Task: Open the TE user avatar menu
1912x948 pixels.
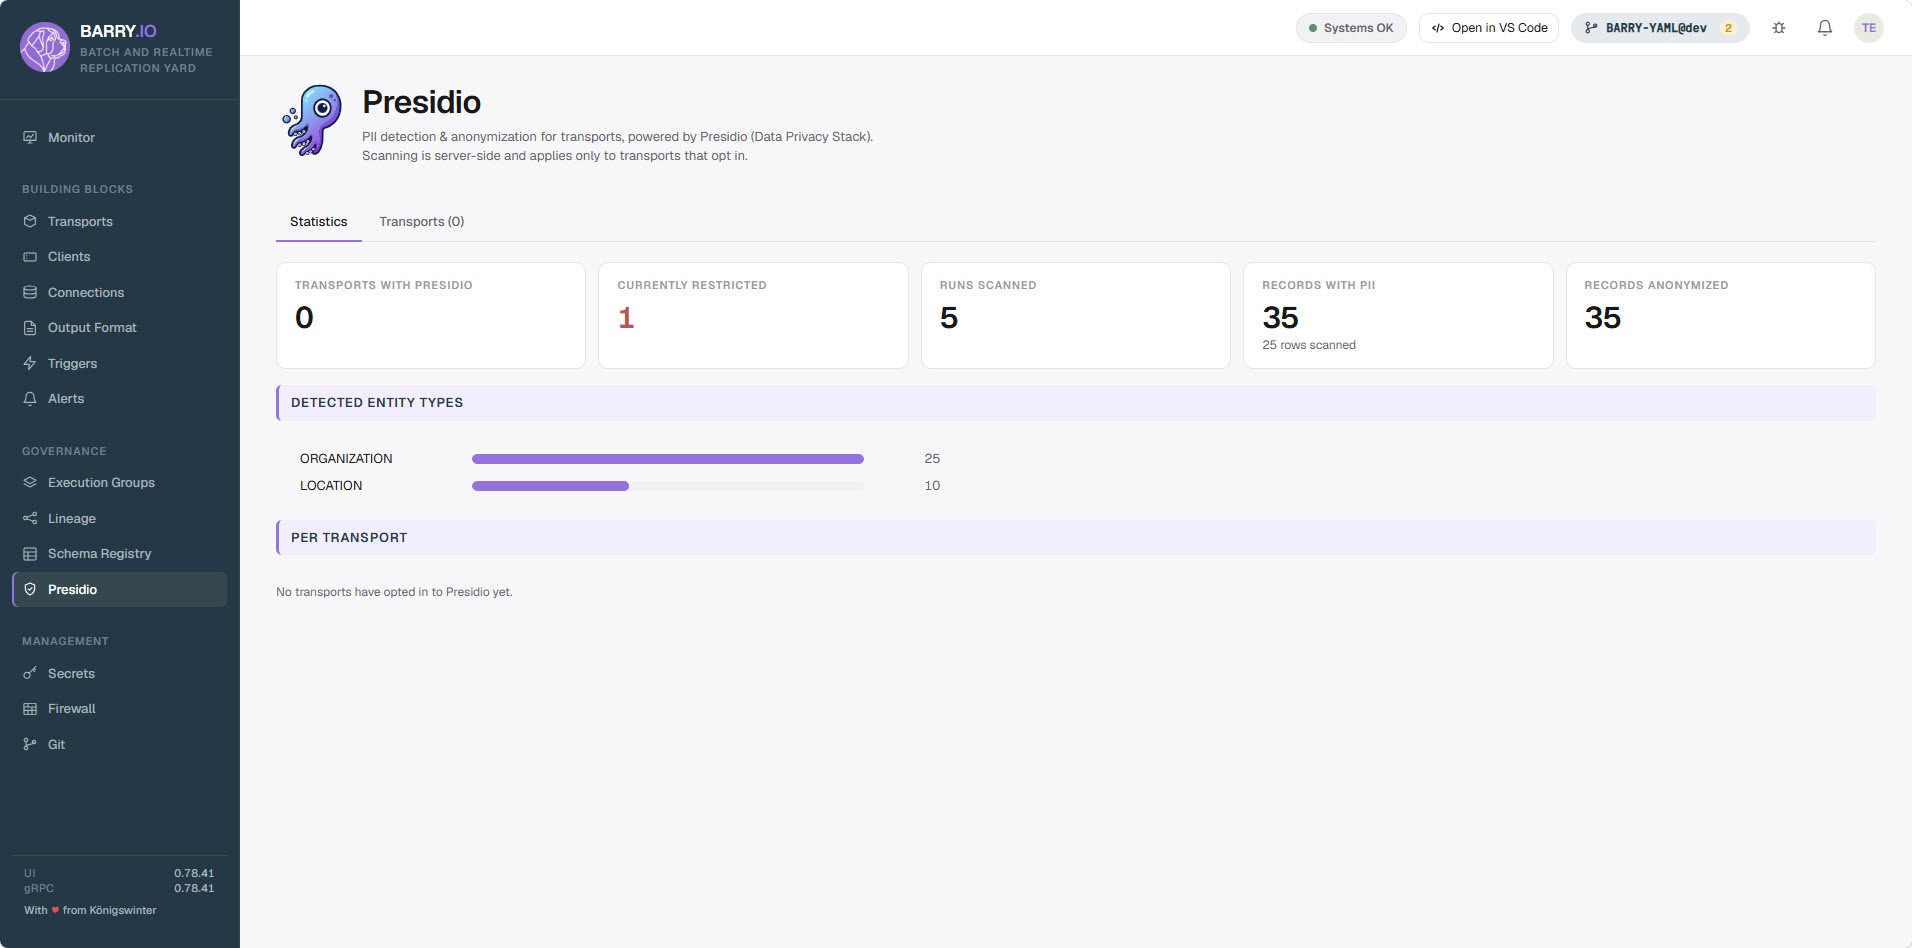Action: pyautogui.click(x=1869, y=28)
